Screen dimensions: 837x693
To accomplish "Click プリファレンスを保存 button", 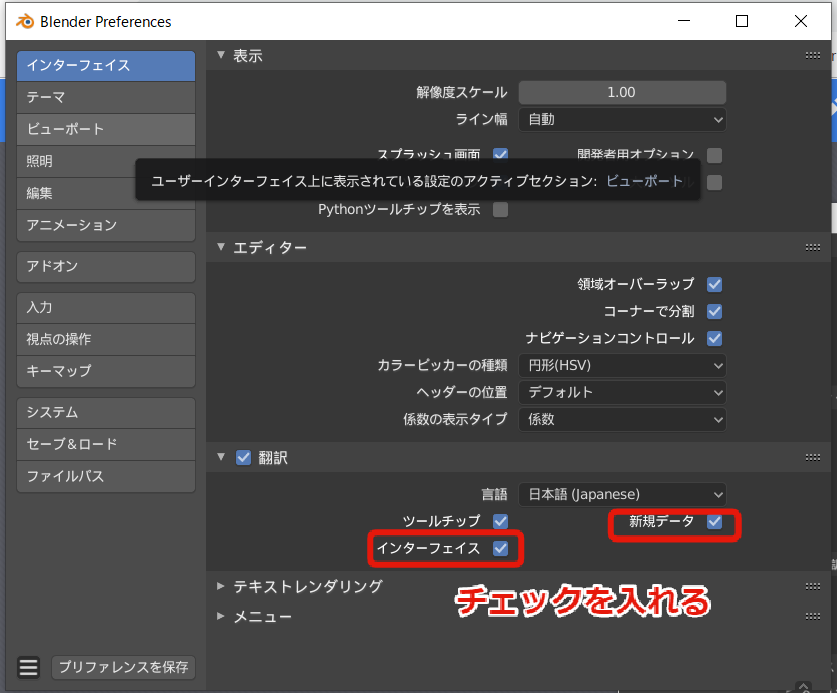I will coord(123,667).
